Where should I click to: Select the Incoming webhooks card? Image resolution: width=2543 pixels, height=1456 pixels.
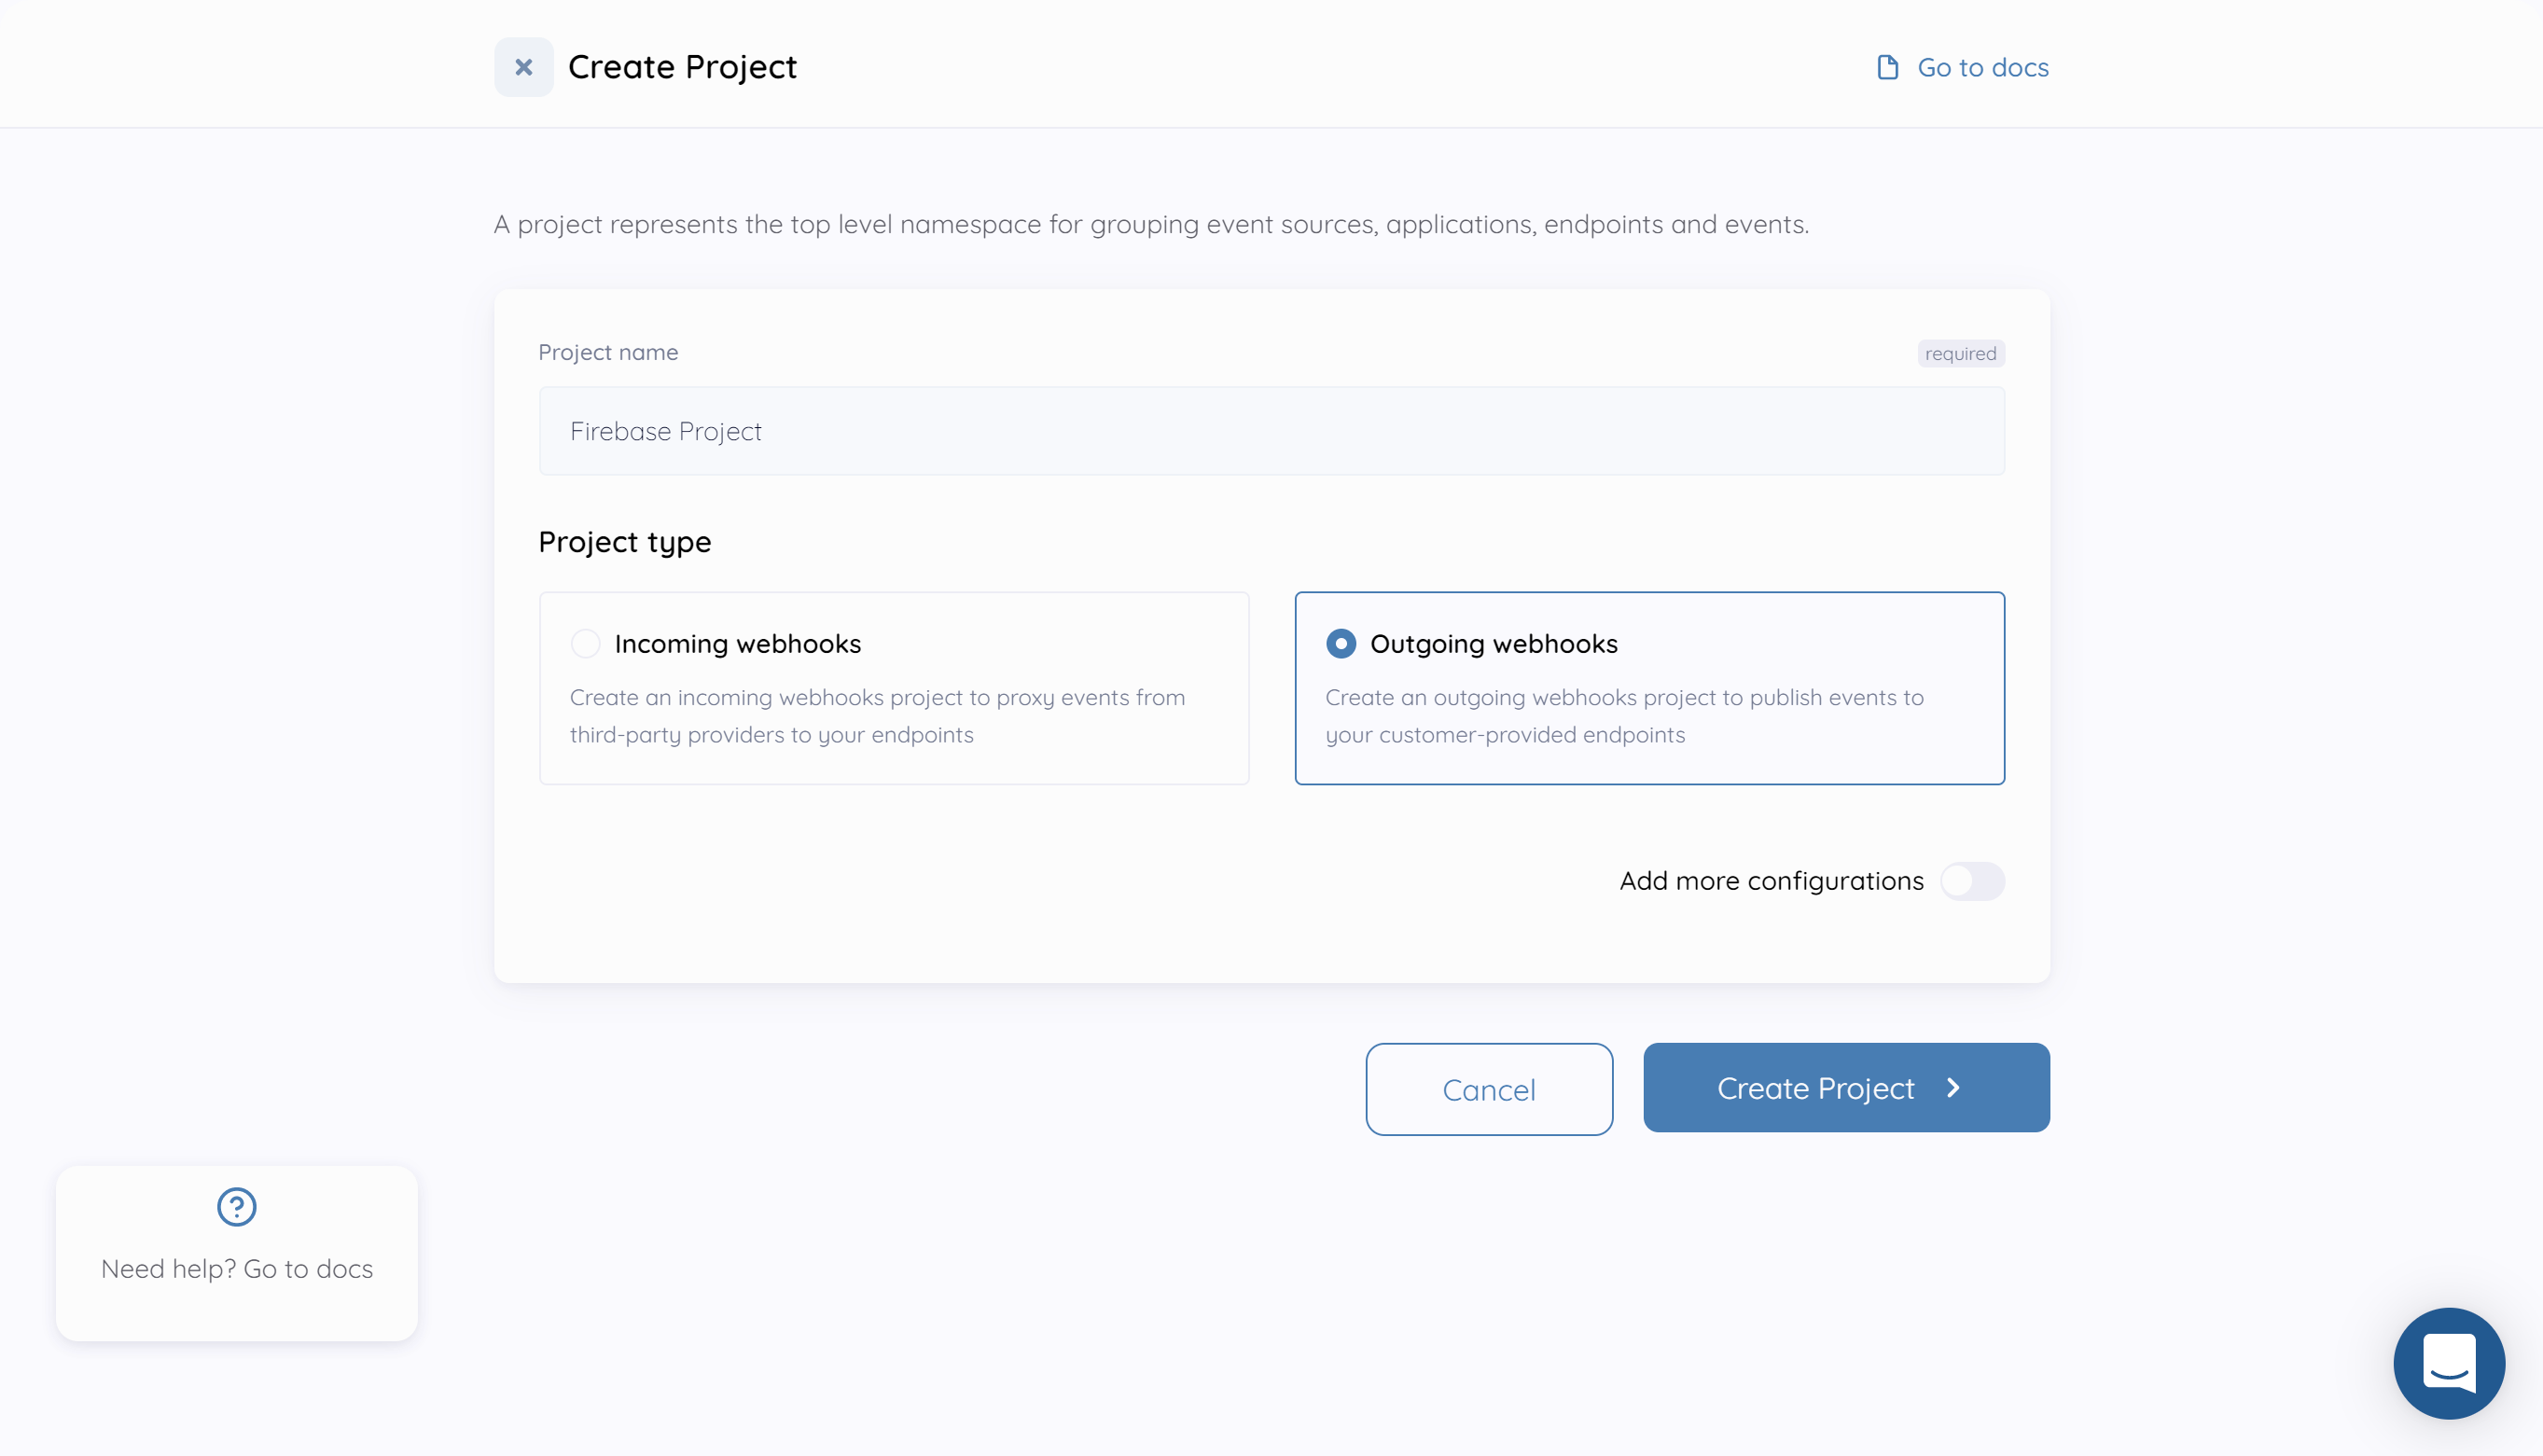point(894,689)
